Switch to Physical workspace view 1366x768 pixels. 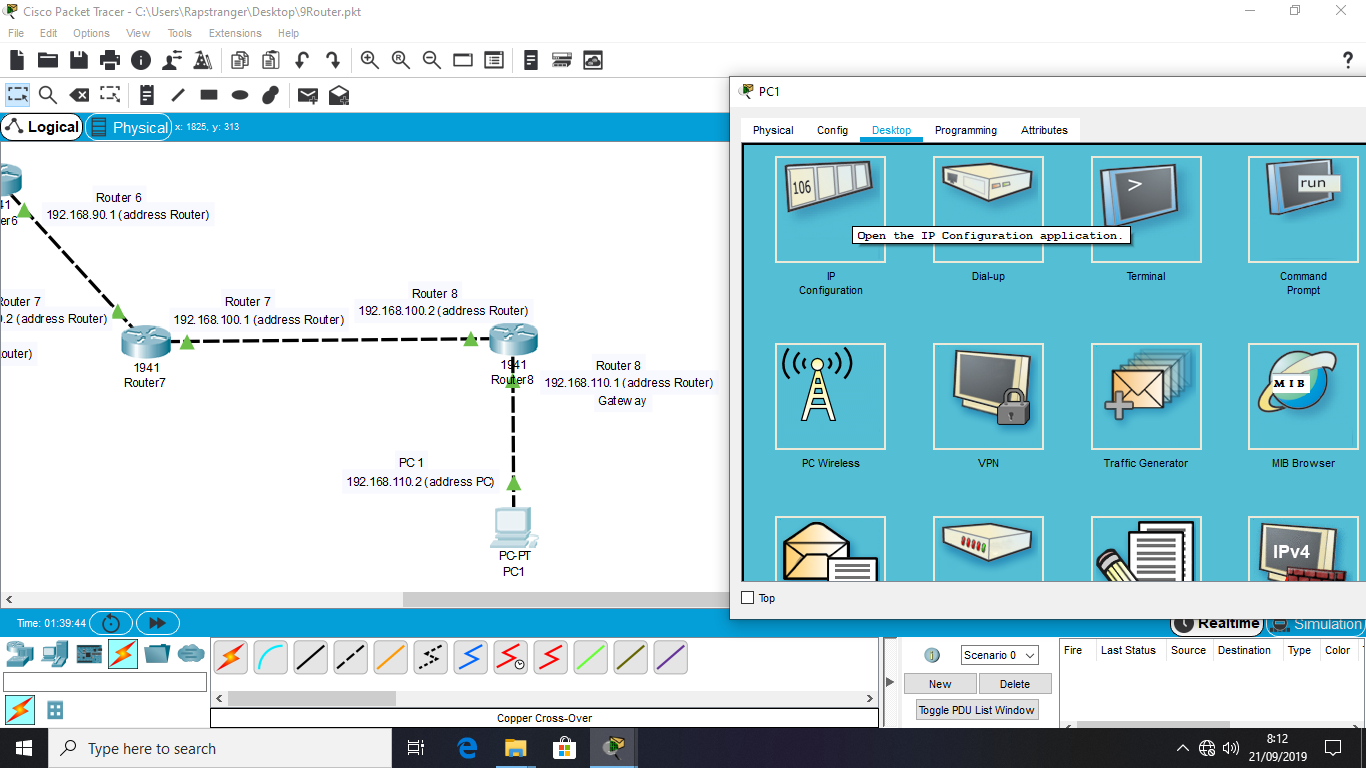click(x=129, y=127)
